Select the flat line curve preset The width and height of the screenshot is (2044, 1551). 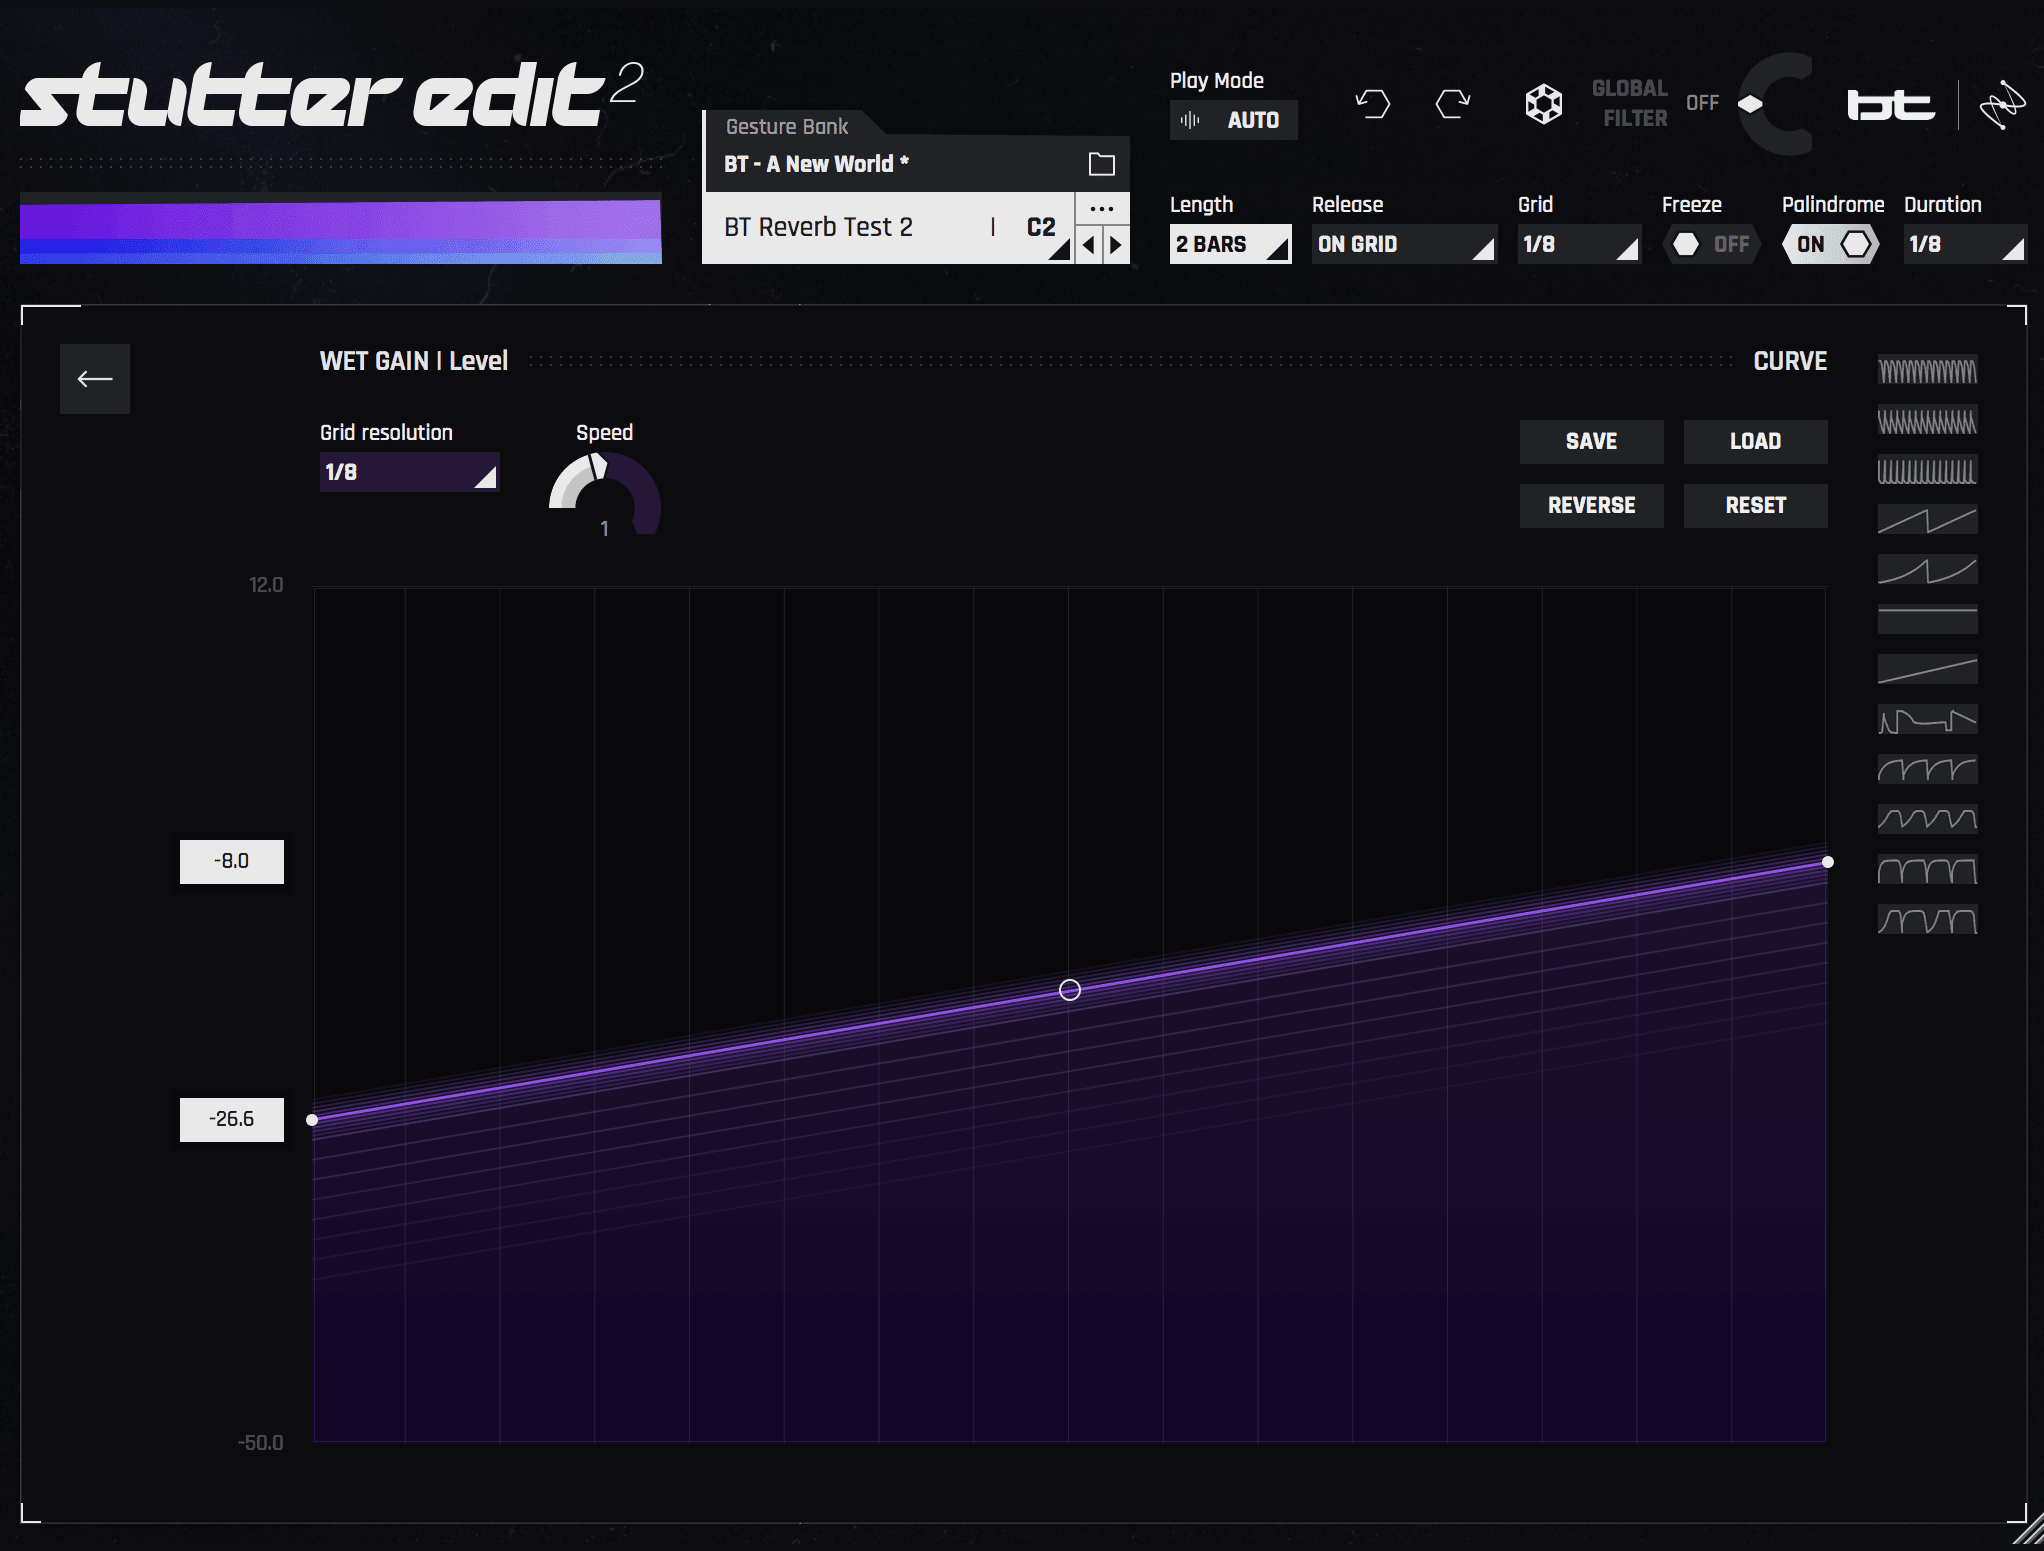[1927, 619]
